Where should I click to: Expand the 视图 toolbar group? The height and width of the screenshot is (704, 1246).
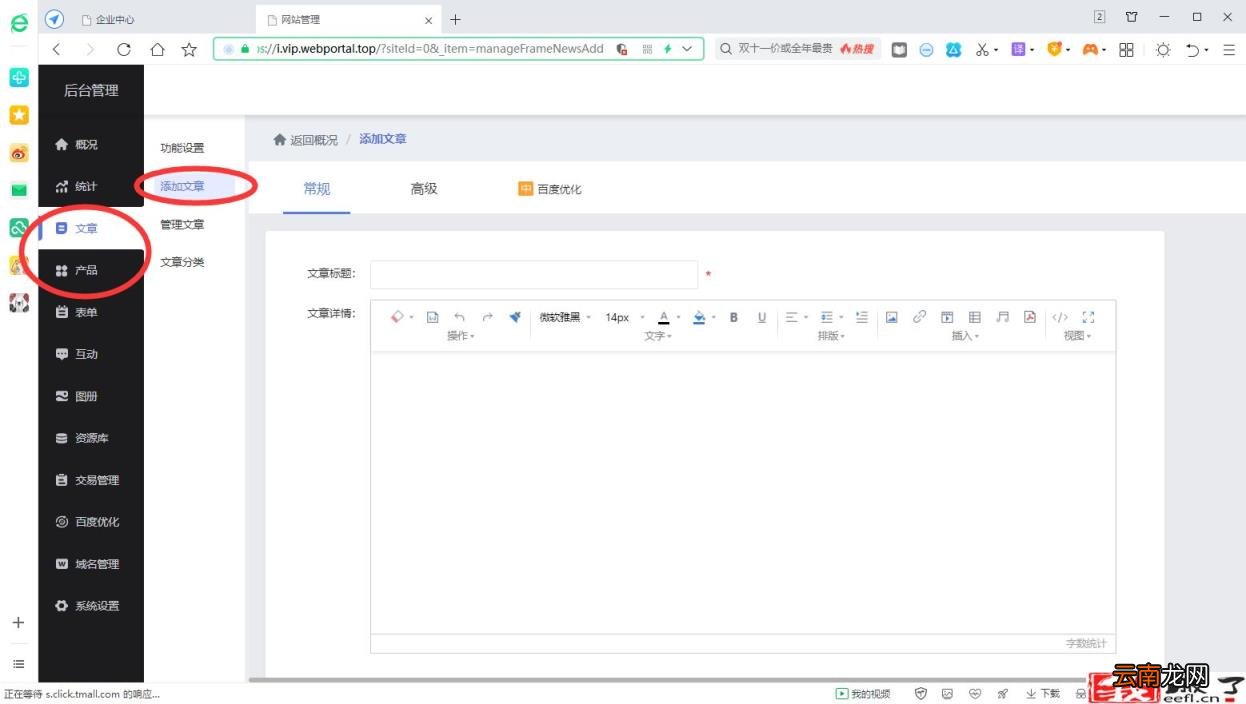[x=1077, y=336]
